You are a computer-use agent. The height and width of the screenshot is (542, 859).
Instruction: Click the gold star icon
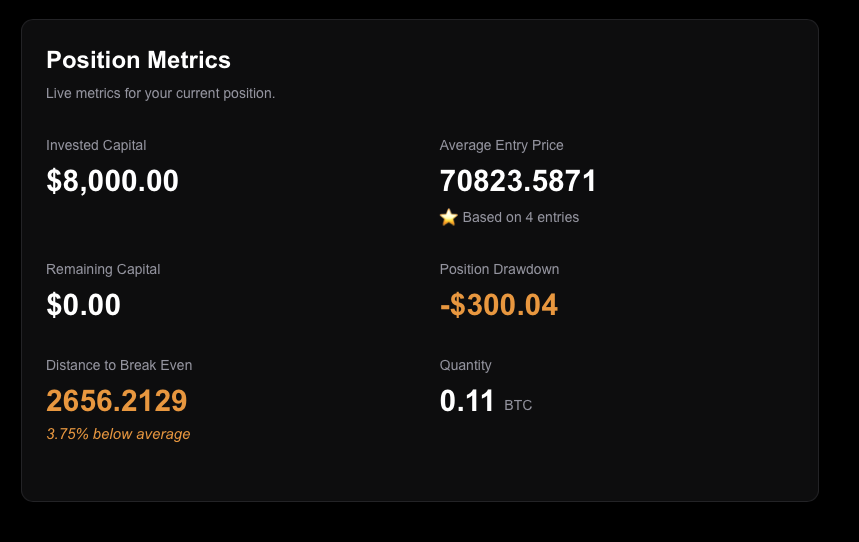click(449, 217)
